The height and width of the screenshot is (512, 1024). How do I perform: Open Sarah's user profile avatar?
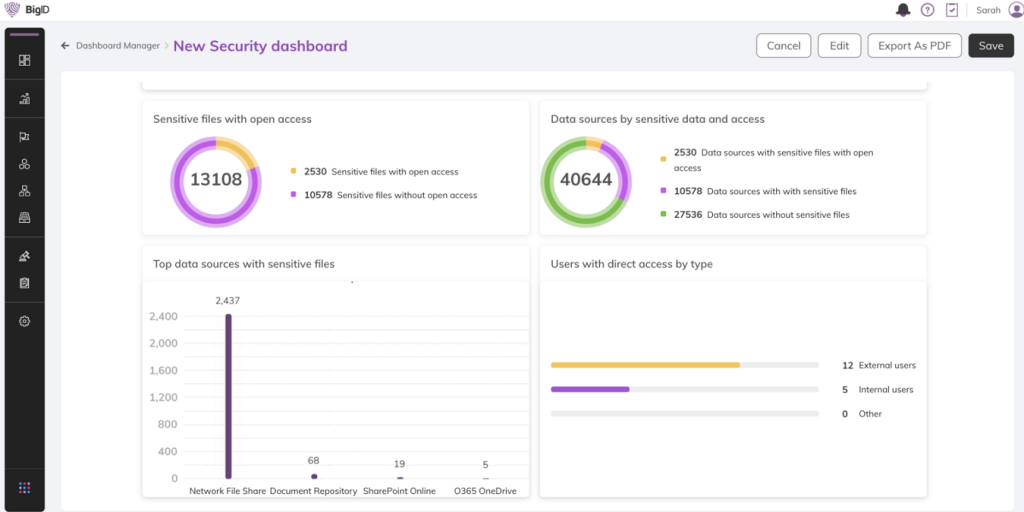tap(1015, 10)
